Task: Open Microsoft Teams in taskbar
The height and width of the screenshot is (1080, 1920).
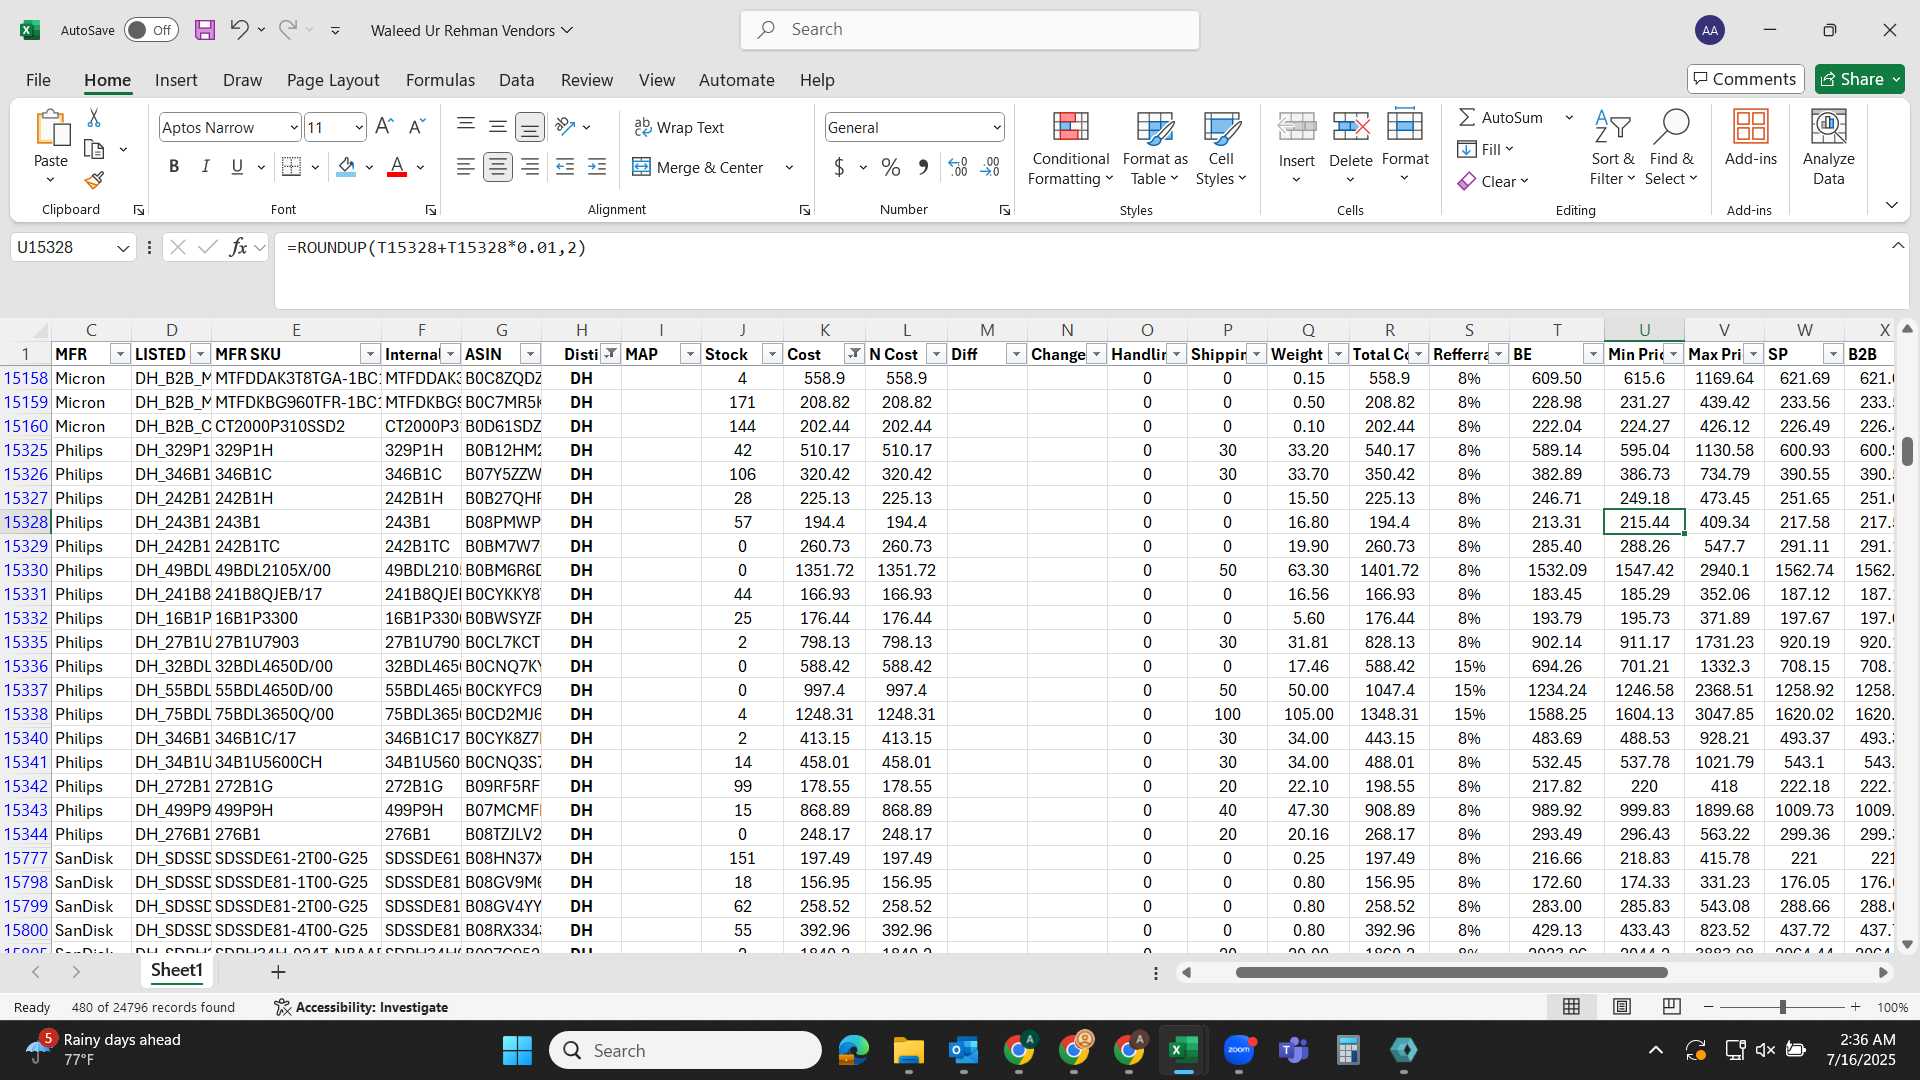Action: (1294, 1050)
